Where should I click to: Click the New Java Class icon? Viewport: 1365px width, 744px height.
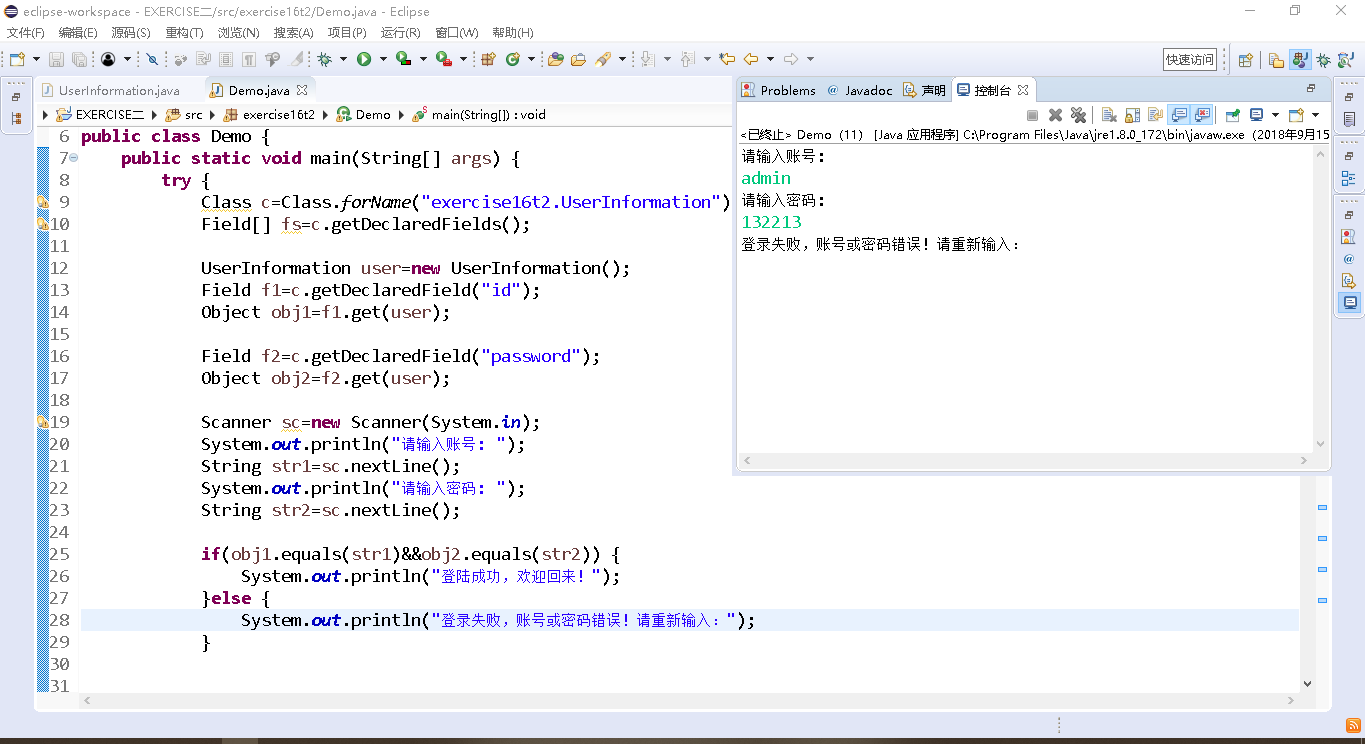pos(512,60)
